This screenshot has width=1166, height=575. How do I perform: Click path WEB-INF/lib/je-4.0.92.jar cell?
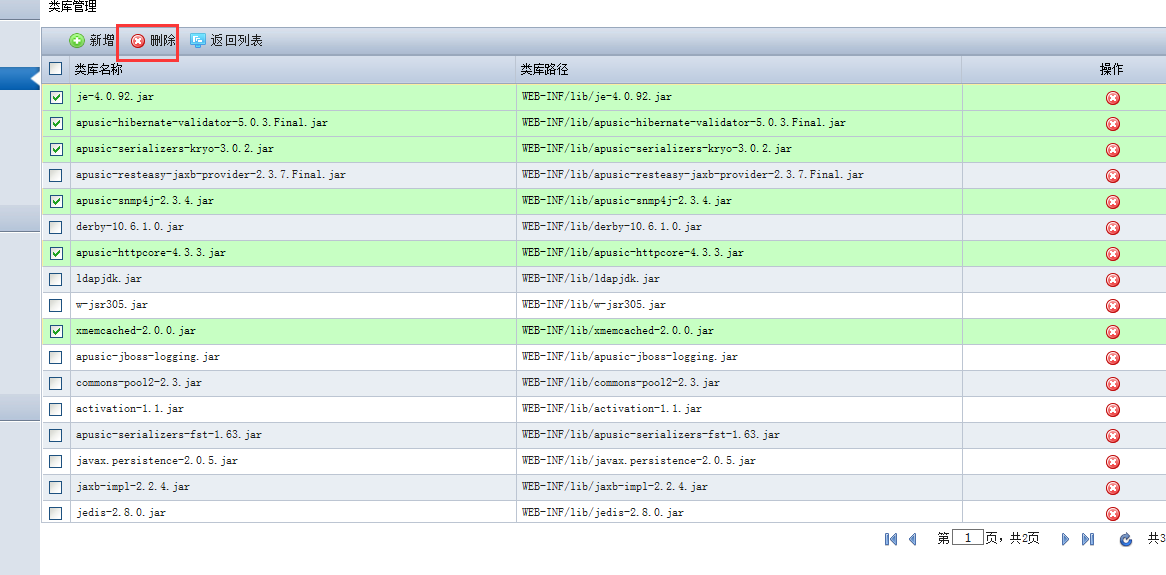[x=739, y=97]
